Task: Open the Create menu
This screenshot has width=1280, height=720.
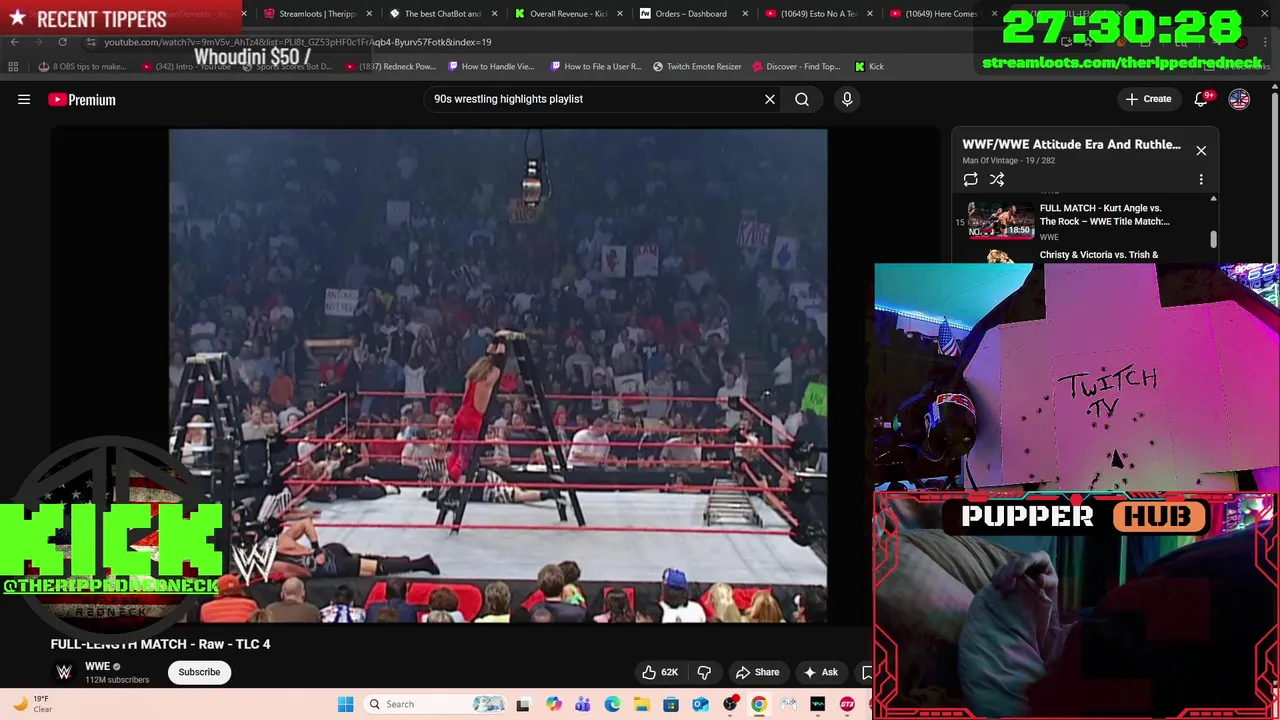Action: point(1148,99)
